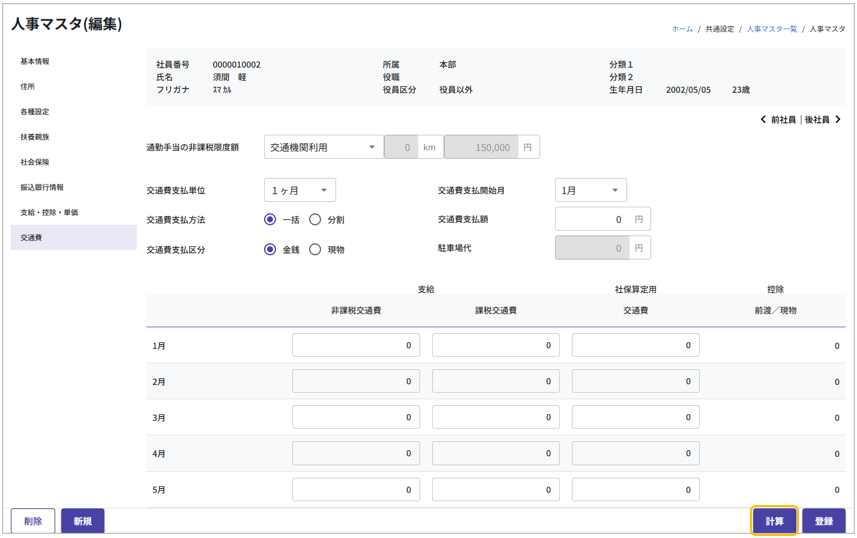Go to next employee (後社員) chevron
Viewport: 857px width, 538px height.
[838, 120]
